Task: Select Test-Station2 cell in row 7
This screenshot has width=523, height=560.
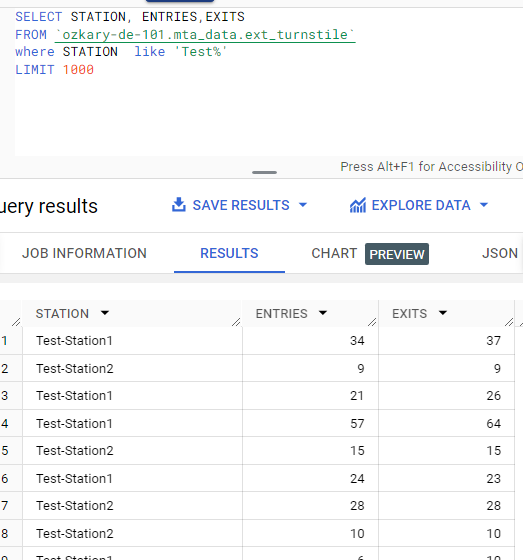Action: tap(132, 506)
